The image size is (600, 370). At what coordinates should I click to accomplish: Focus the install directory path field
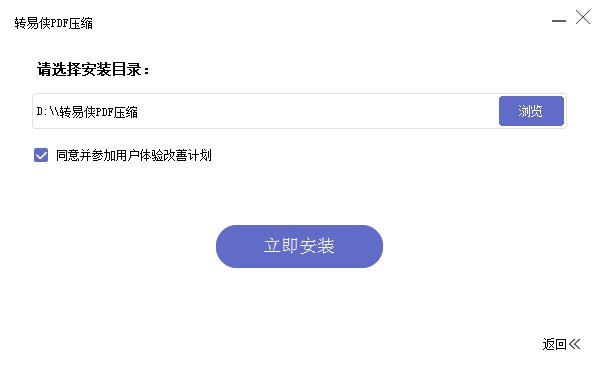point(266,111)
